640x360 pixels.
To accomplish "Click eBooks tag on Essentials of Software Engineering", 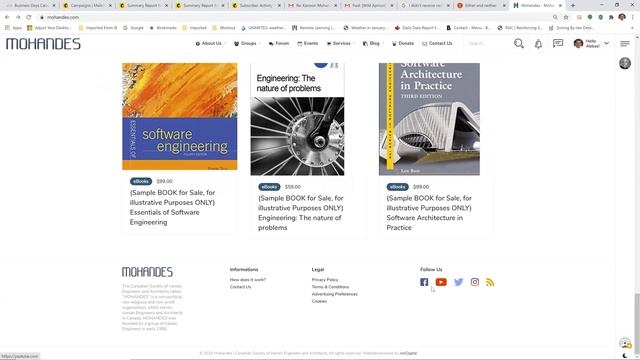I will 141,181.
